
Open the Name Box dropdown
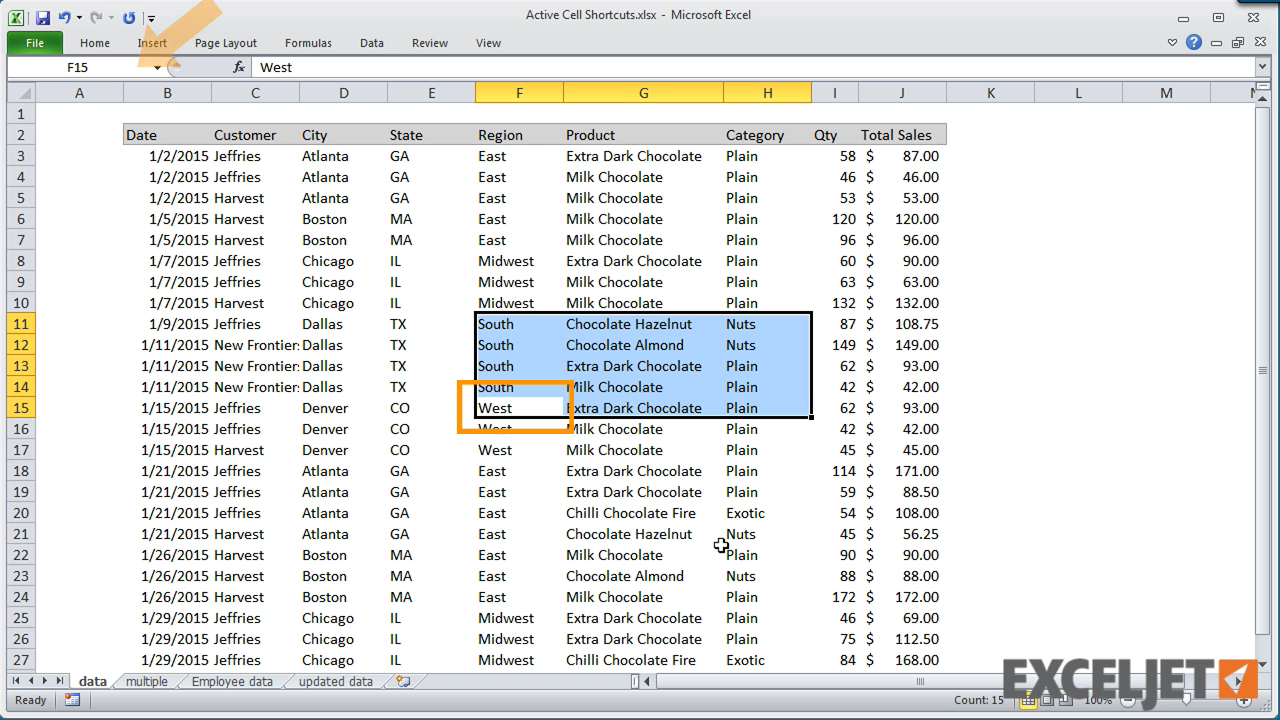(157, 67)
